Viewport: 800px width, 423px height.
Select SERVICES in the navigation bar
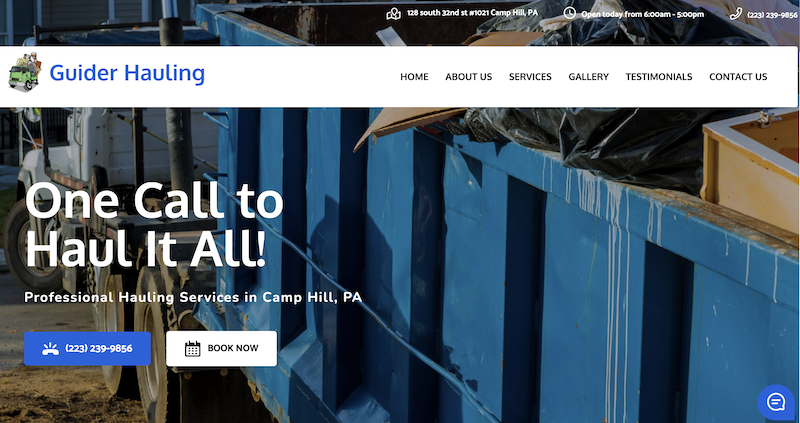(530, 77)
